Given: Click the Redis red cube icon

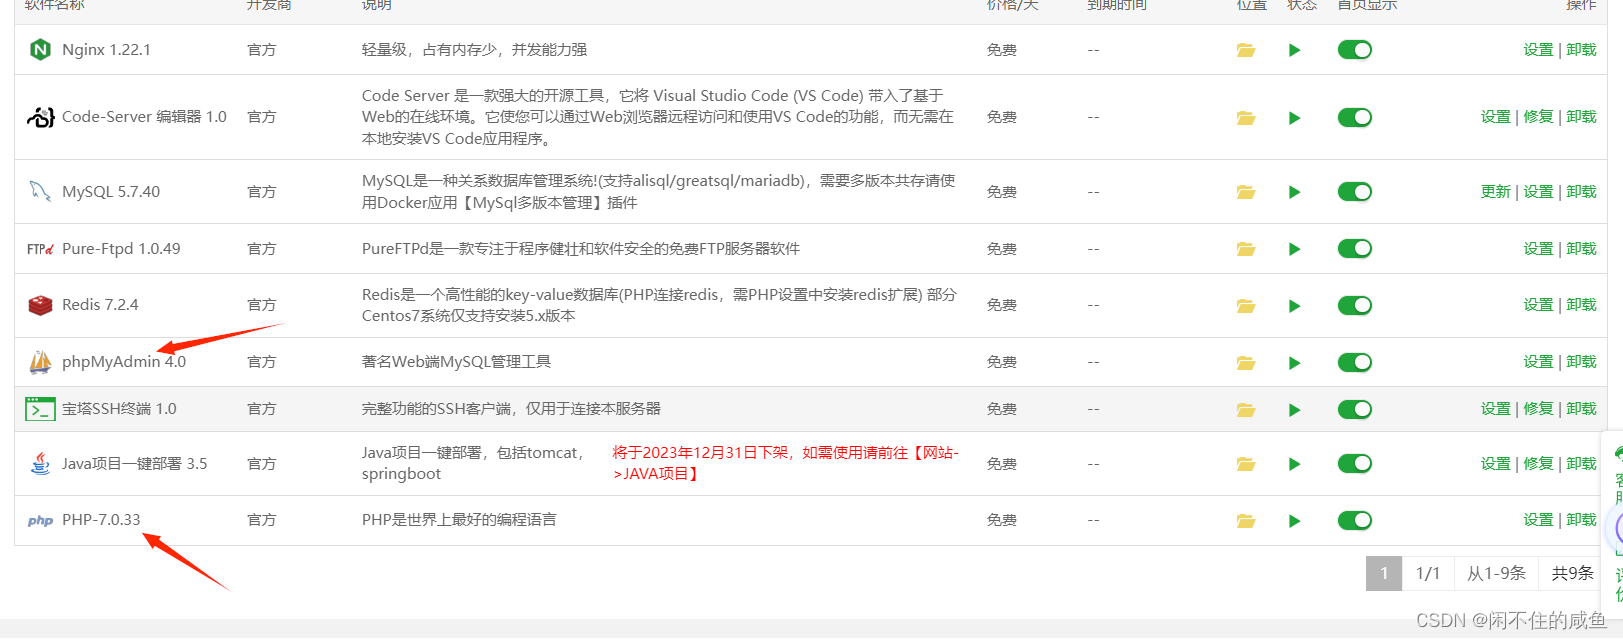Looking at the screenshot, I should [x=40, y=305].
